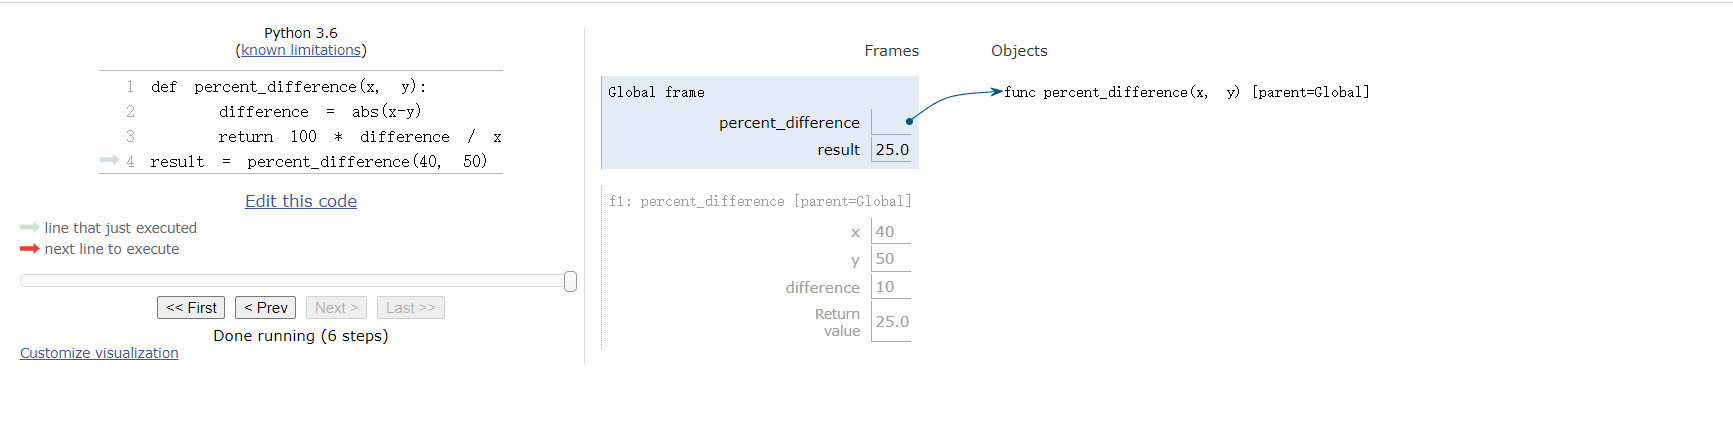Click the light green arrow in the legend
This screenshot has height=423, width=1733.
coord(29,228)
